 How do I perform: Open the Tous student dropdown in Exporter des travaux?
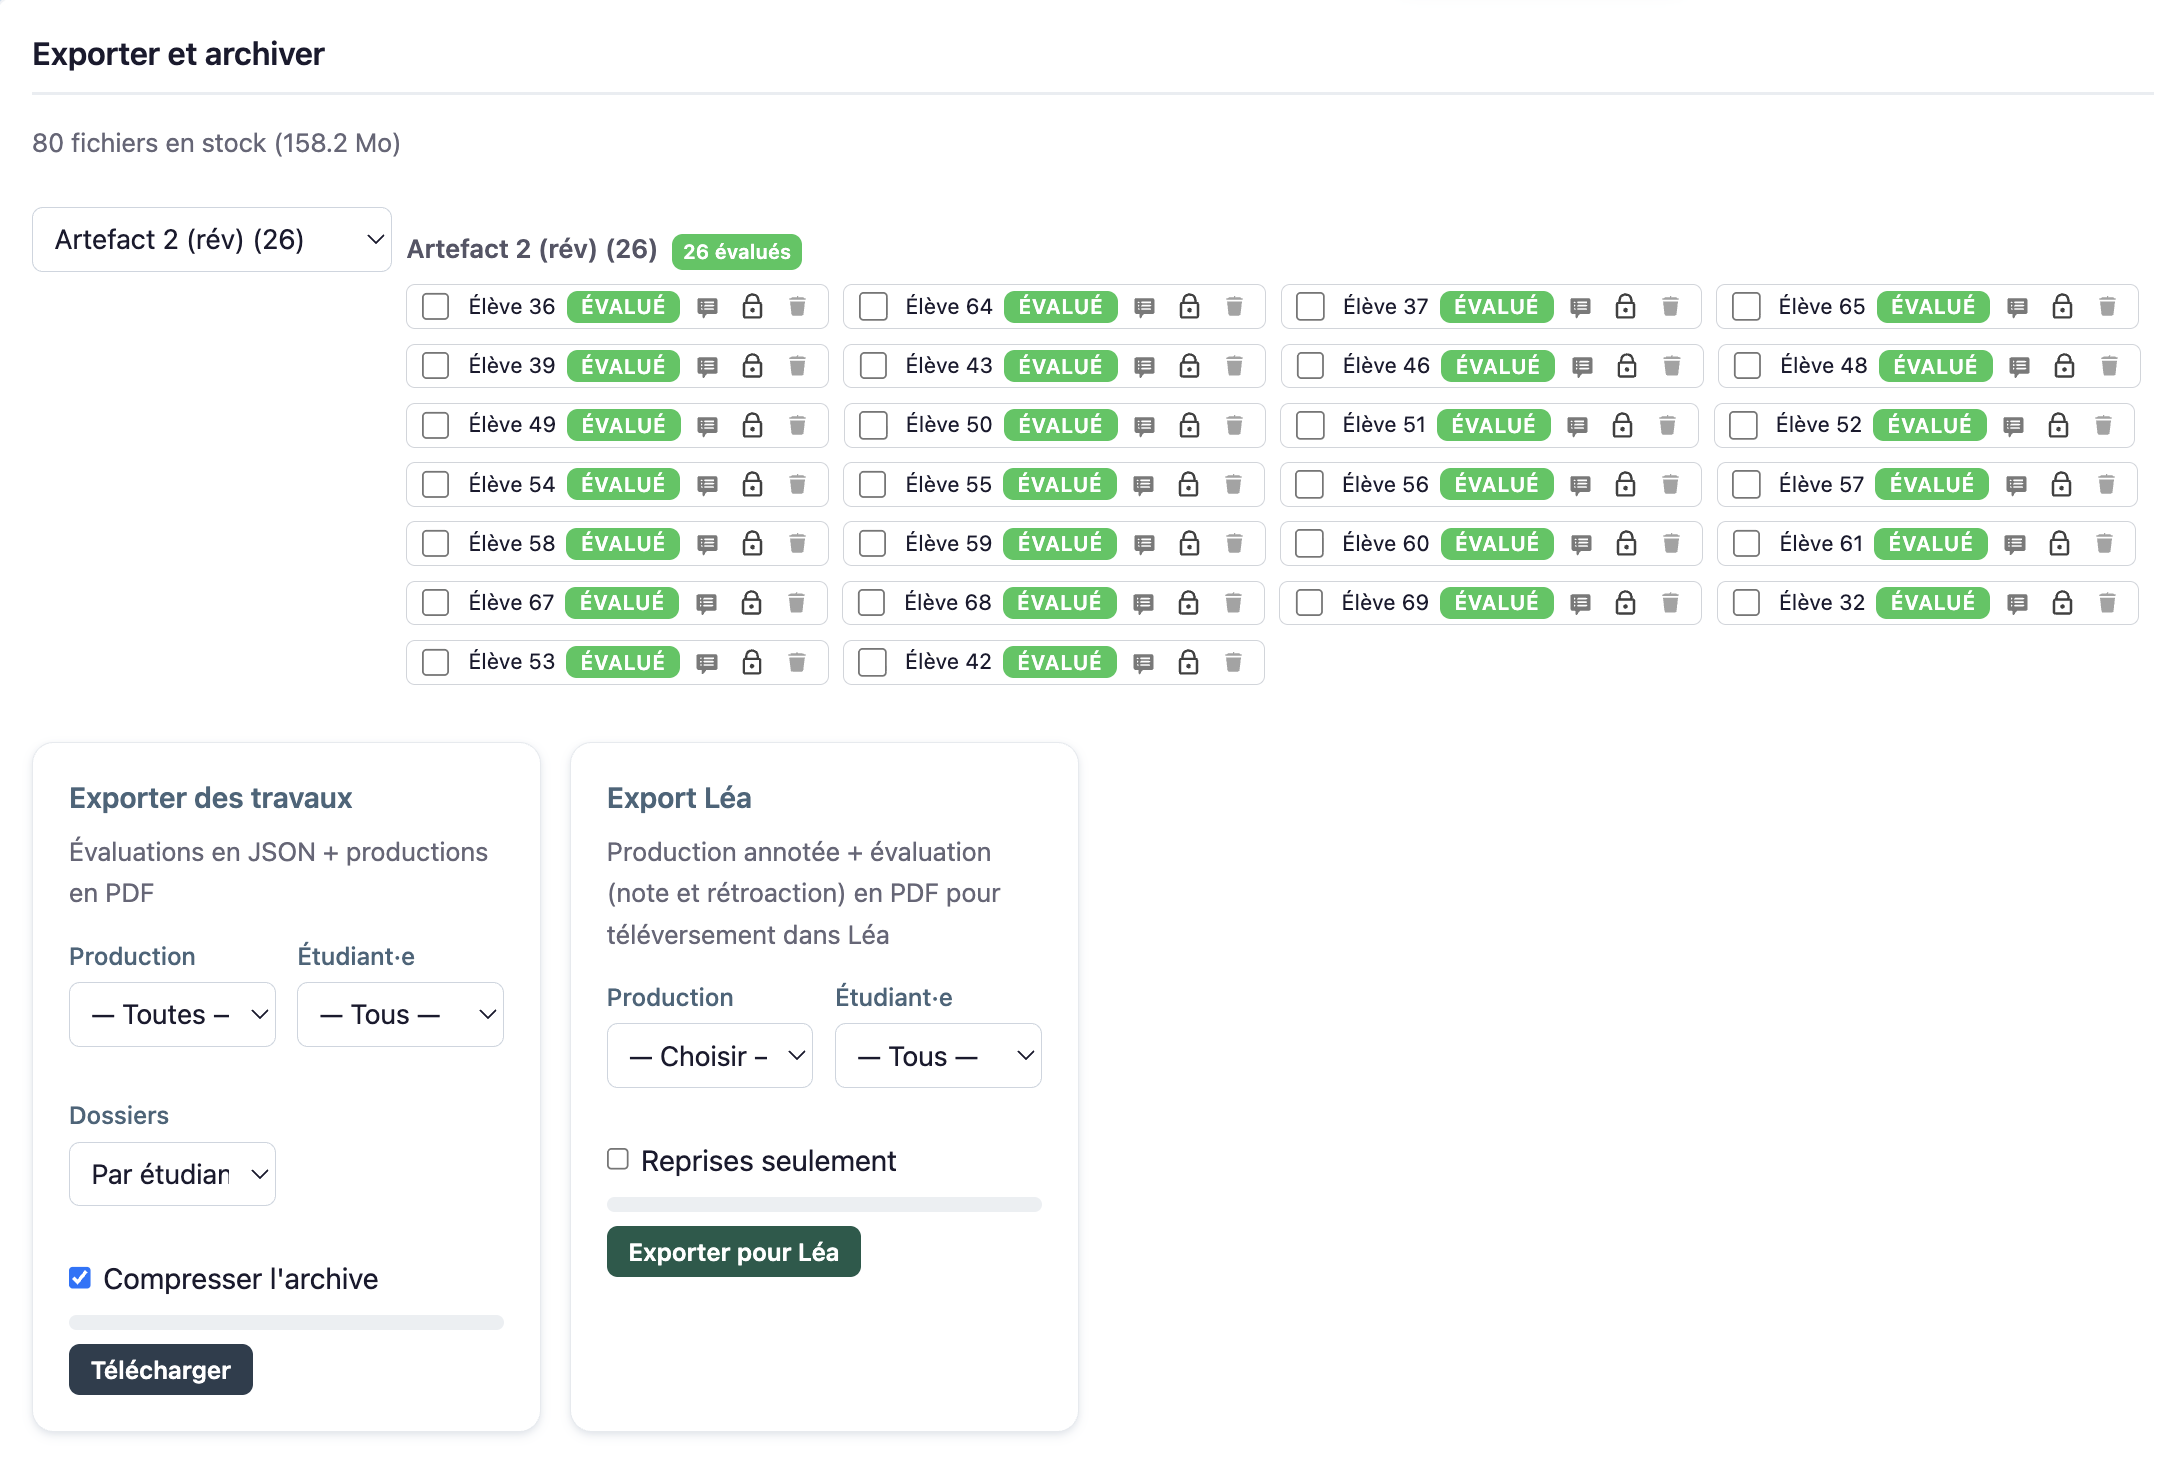pyautogui.click(x=400, y=1014)
